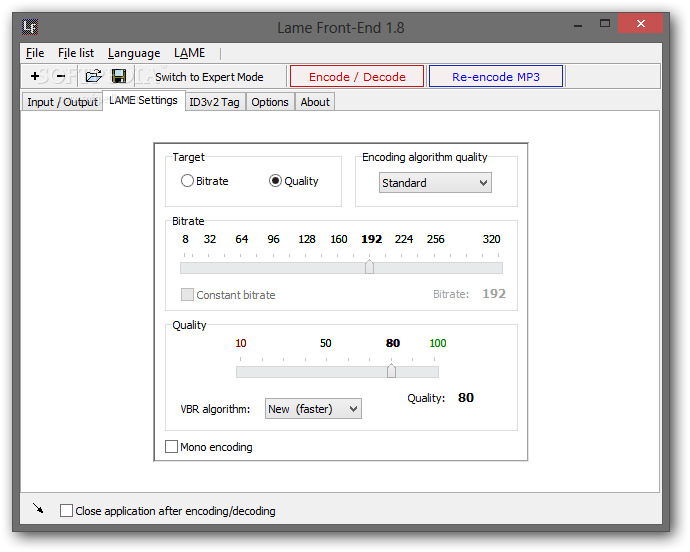Open a file list with the folder icon

pos(93,76)
